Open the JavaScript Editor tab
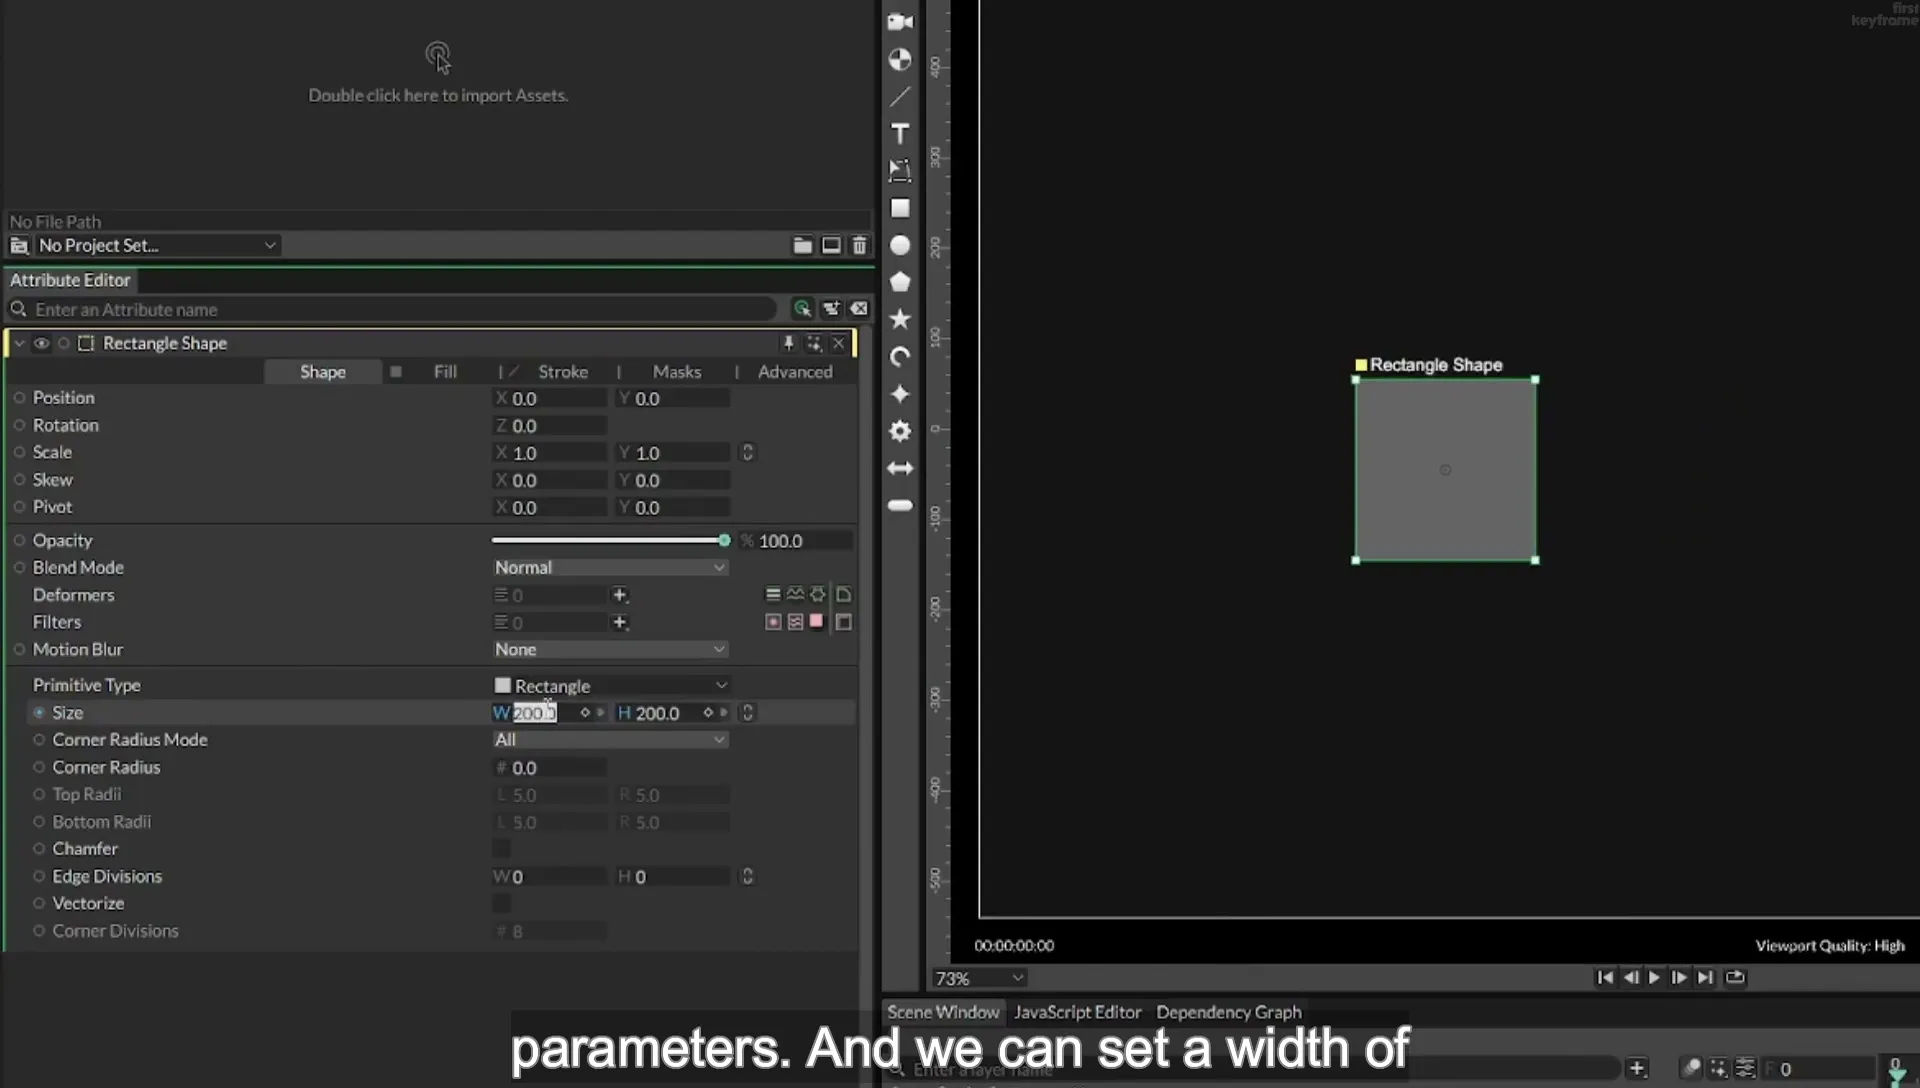 click(1077, 1012)
